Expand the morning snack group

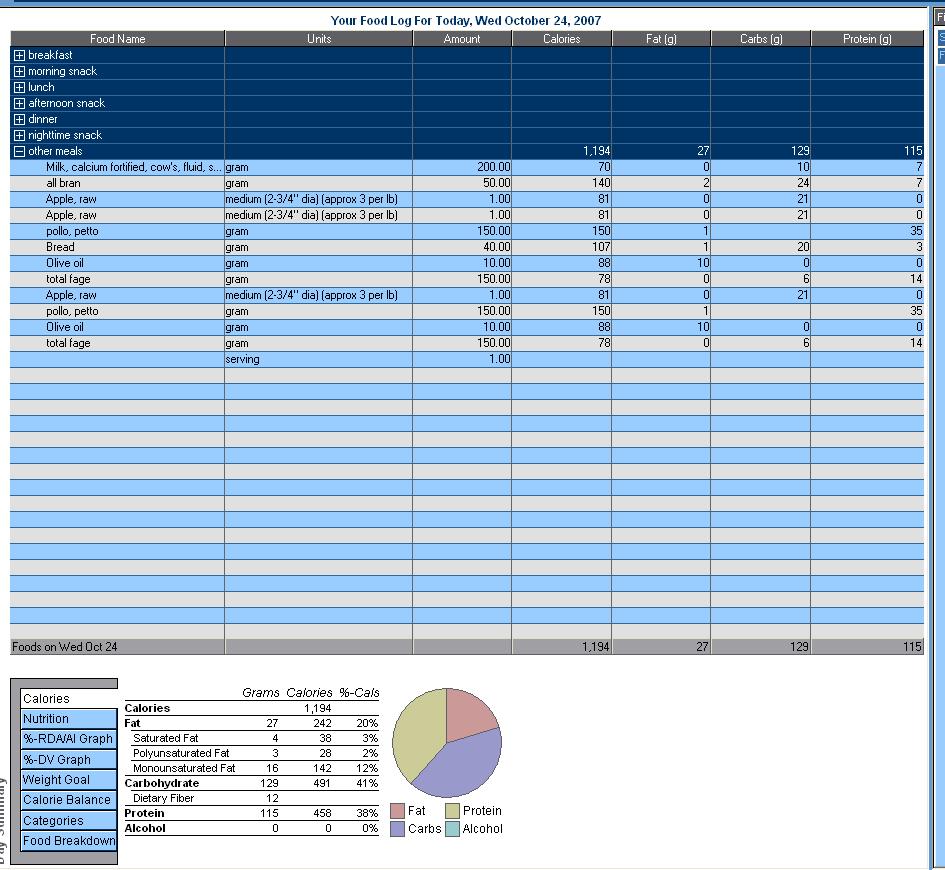point(19,72)
